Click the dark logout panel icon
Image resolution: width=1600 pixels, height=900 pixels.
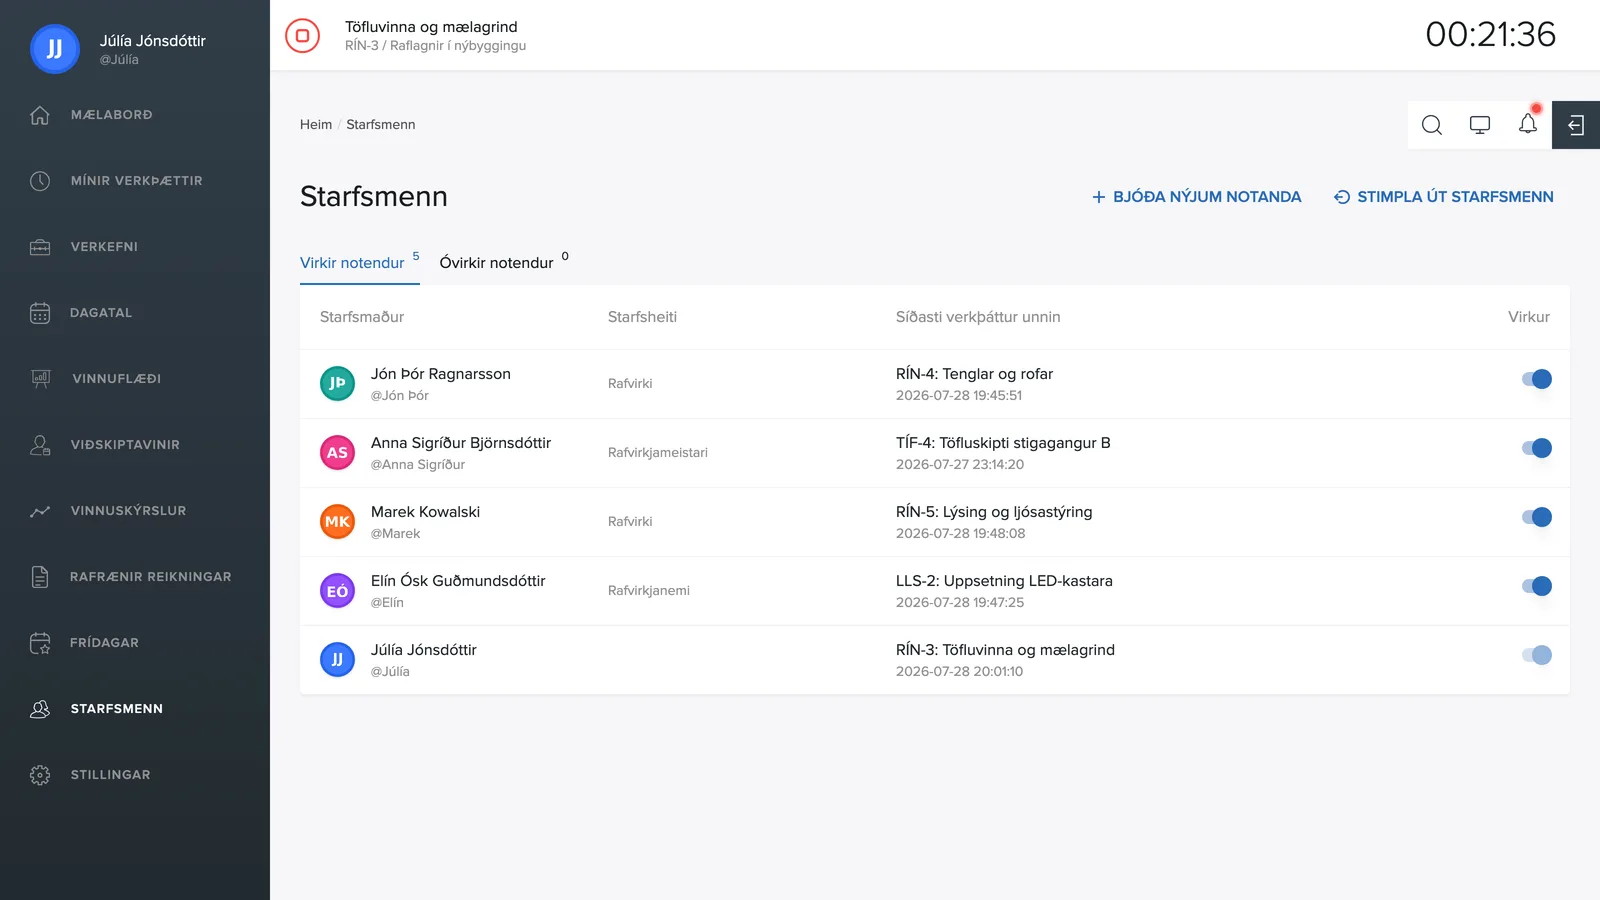(x=1576, y=125)
